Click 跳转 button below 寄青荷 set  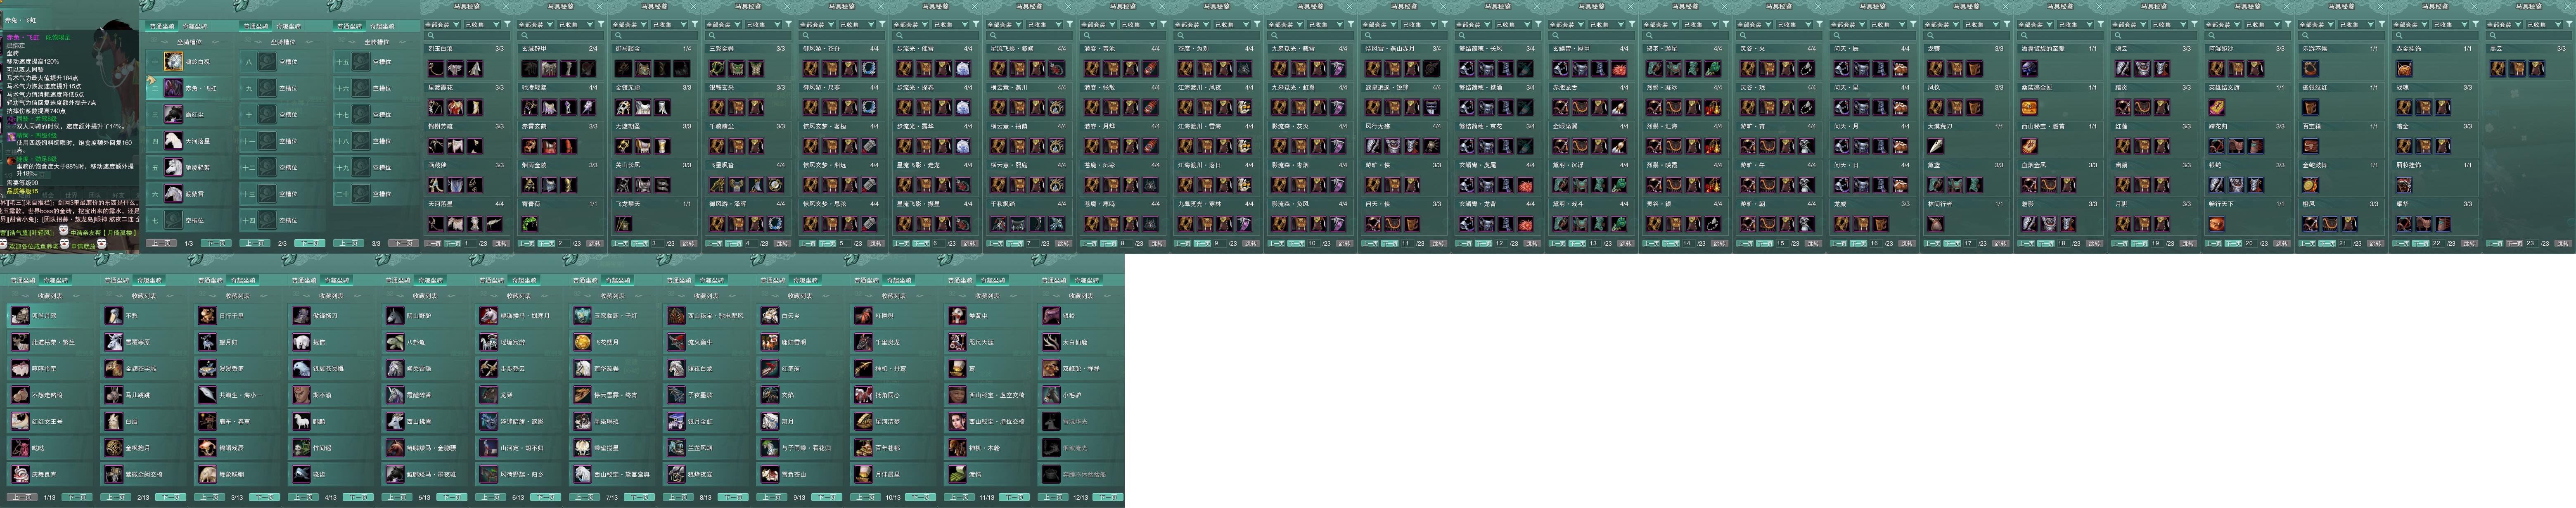click(595, 243)
